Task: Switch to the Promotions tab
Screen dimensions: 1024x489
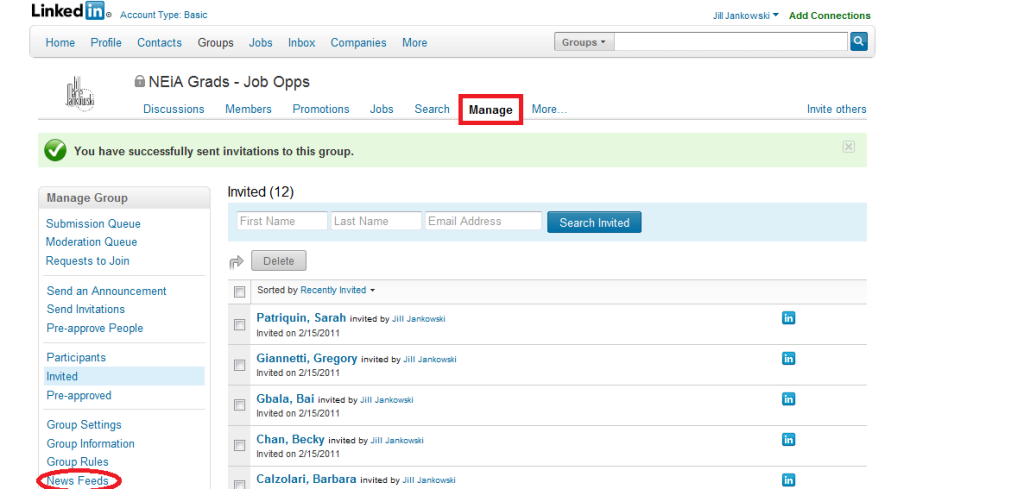Action: point(321,109)
